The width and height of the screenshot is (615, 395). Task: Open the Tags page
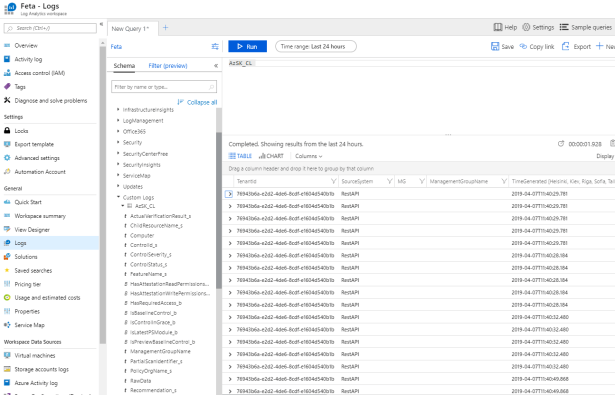tap(20, 87)
